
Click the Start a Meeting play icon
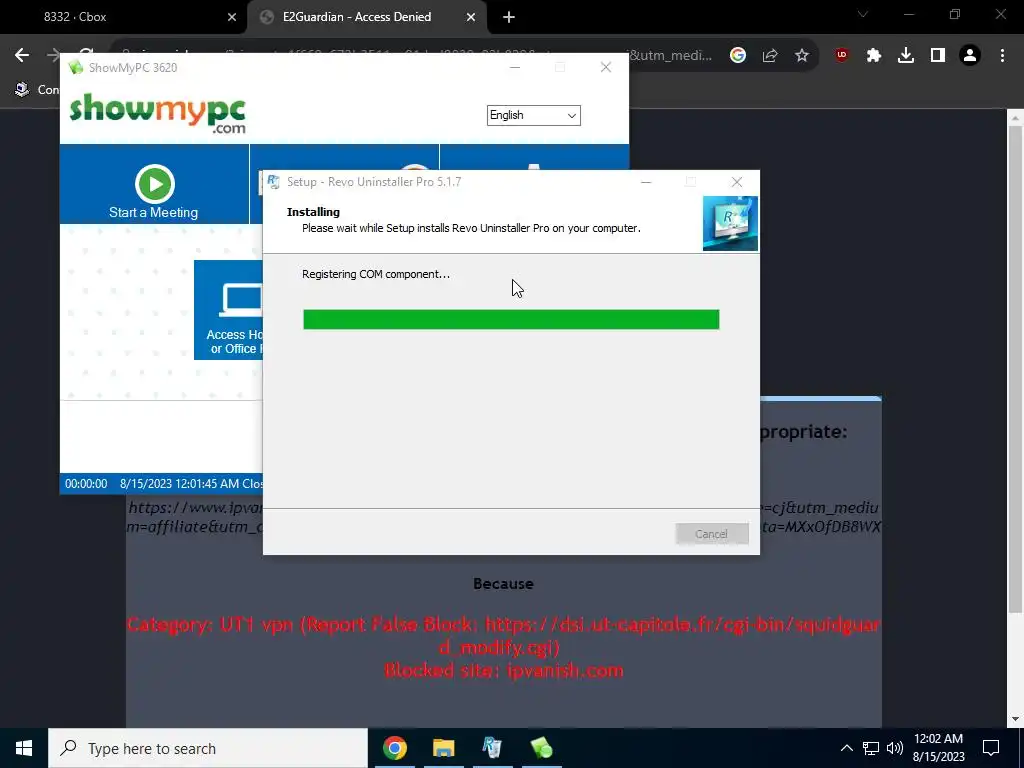click(155, 184)
